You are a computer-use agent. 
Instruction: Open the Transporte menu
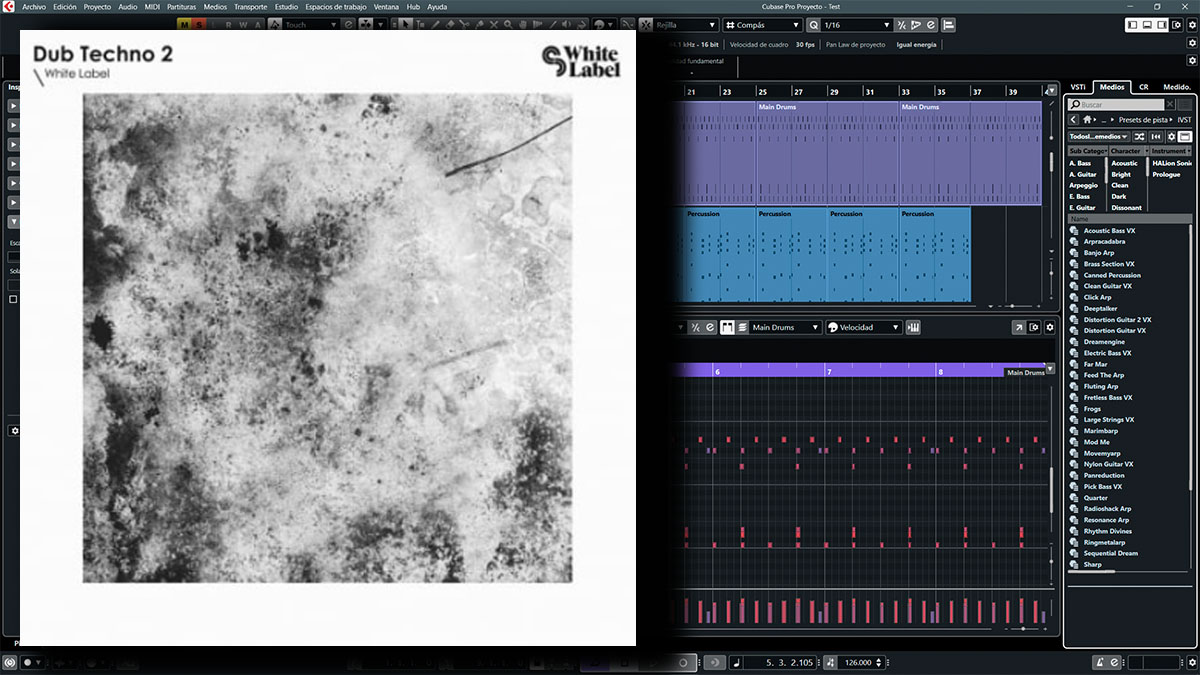point(250,6)
